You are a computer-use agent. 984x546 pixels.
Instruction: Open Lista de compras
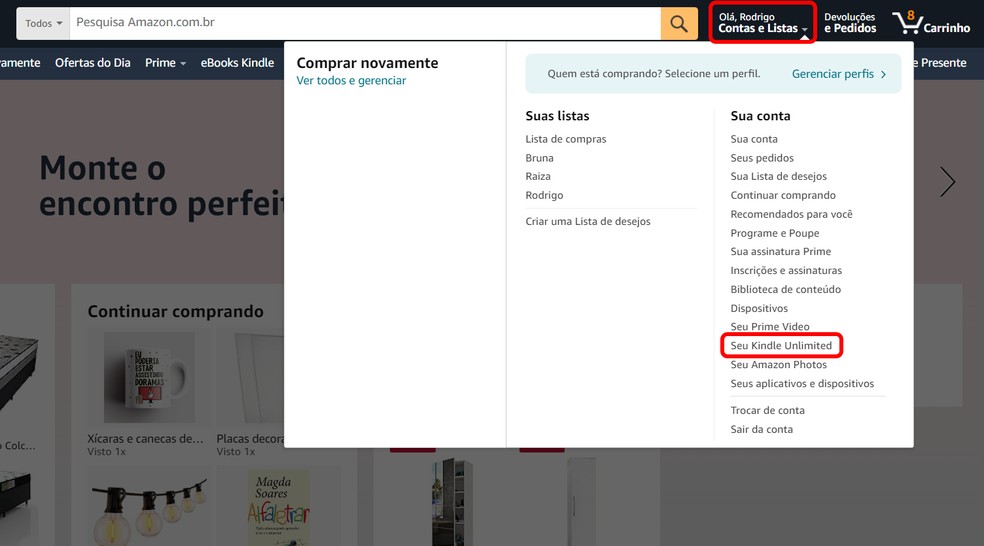point(565,139)
